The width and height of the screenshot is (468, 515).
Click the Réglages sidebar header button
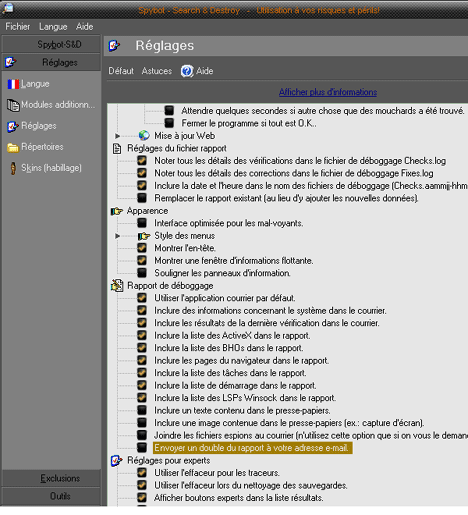(x=51, y=62)
